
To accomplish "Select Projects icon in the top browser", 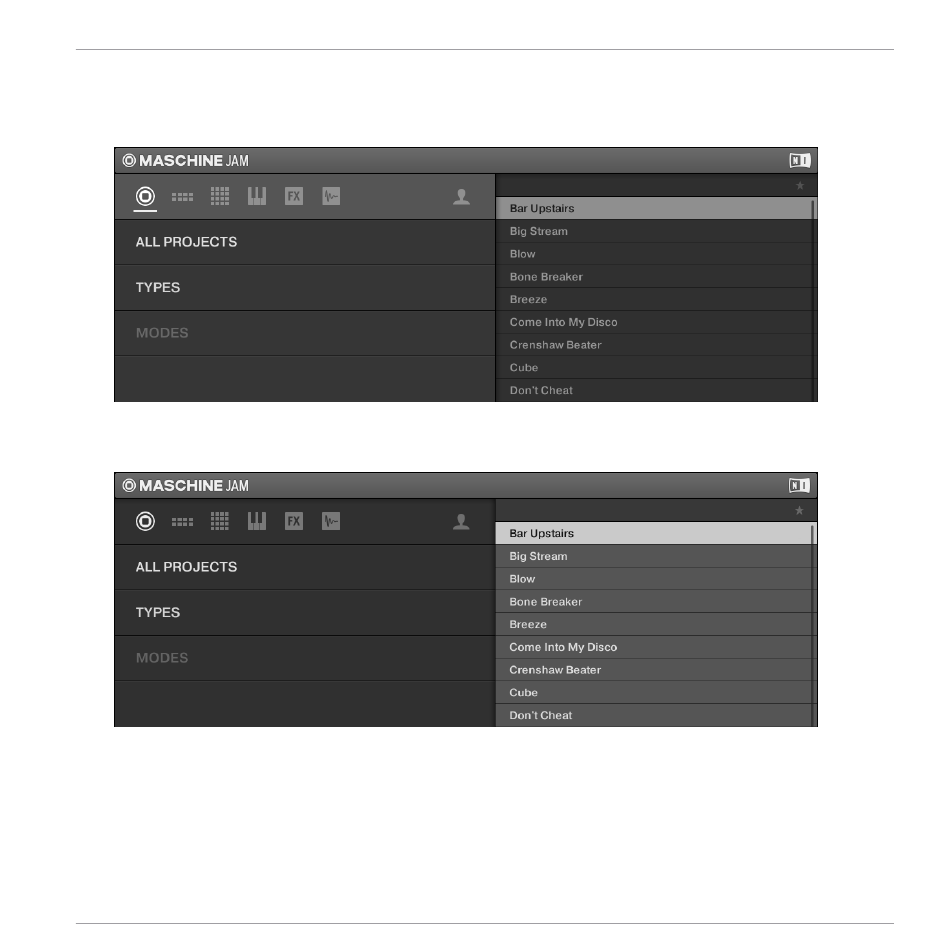I will coord(145,197).
